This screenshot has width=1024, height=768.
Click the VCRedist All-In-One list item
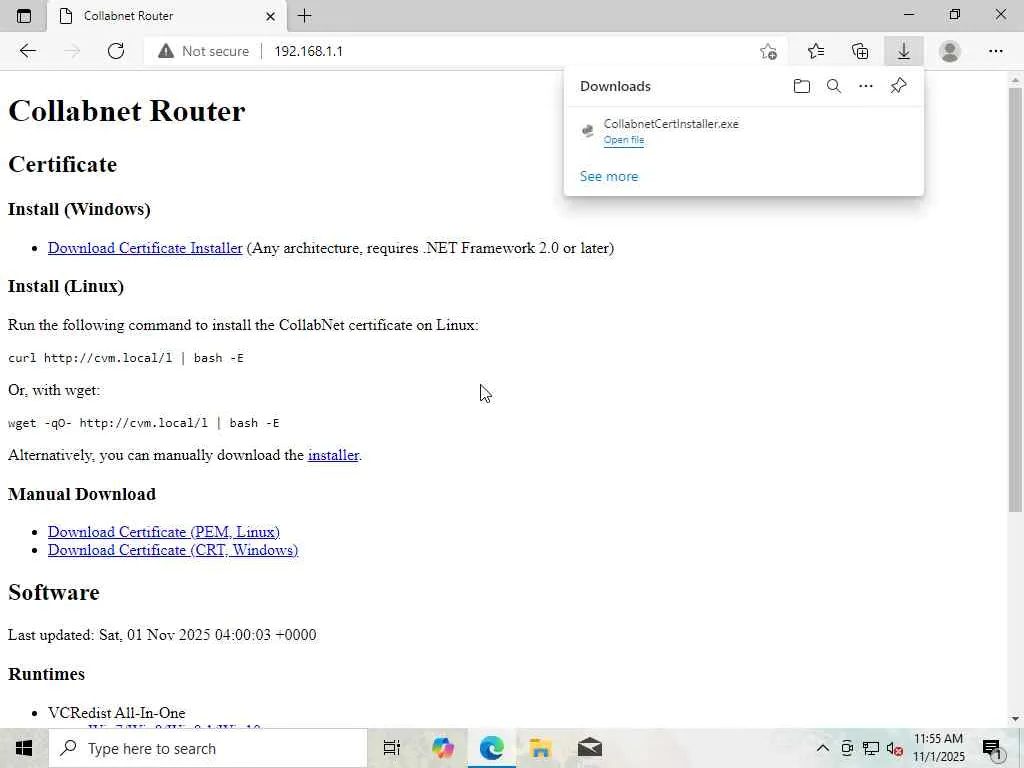point(116,713)
